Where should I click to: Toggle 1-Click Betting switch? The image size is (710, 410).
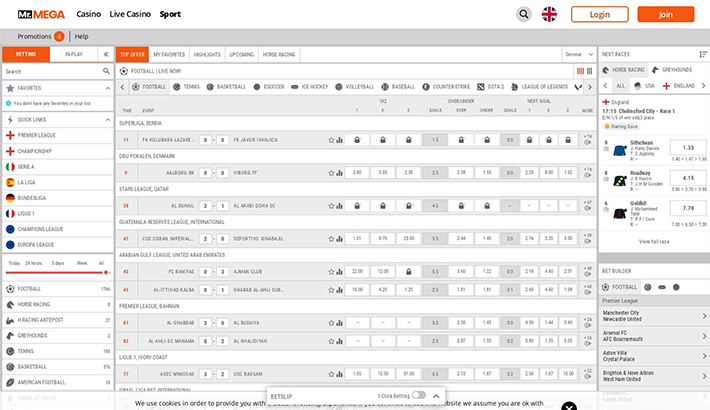(419, 395)
